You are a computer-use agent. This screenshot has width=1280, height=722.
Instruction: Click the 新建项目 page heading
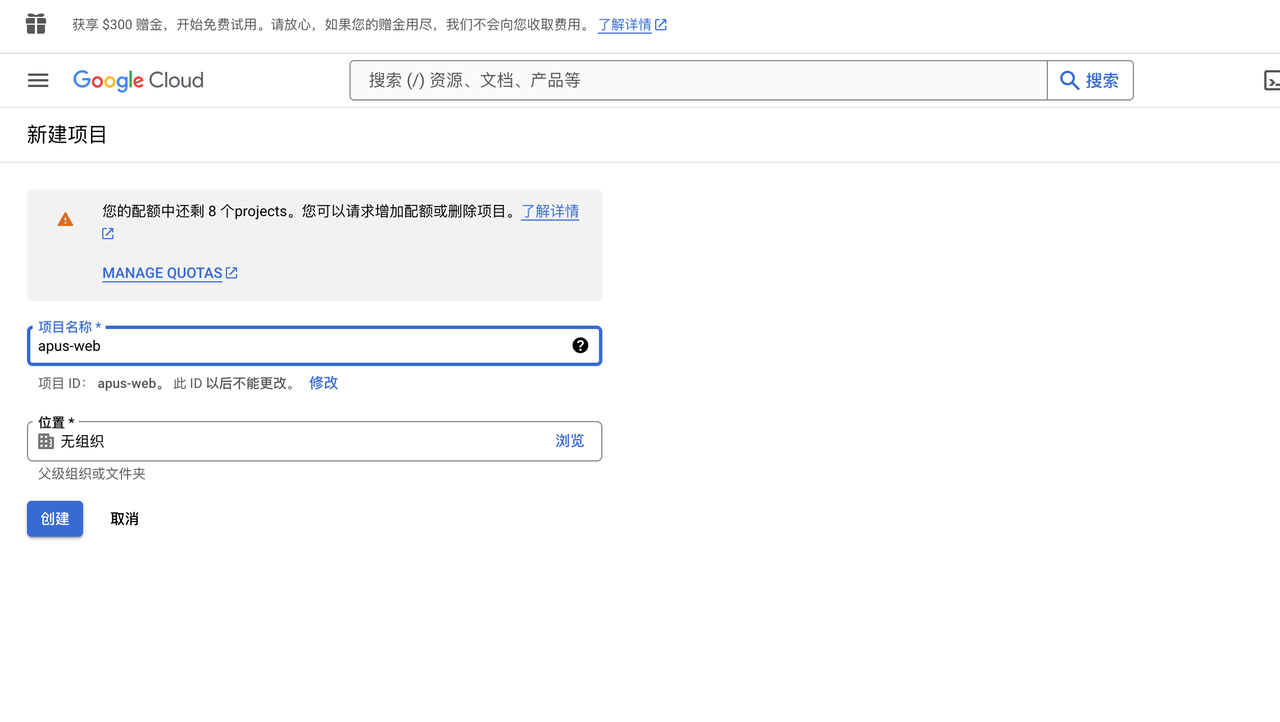[67, 135]
